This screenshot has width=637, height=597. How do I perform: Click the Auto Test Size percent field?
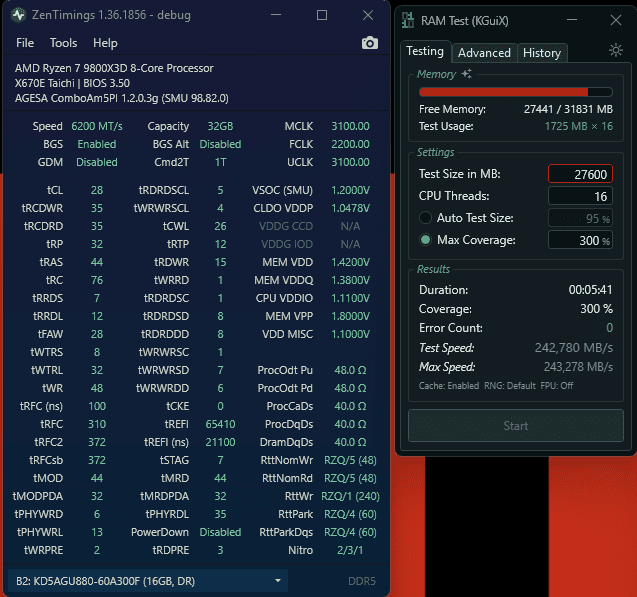(x=580, y=218)
